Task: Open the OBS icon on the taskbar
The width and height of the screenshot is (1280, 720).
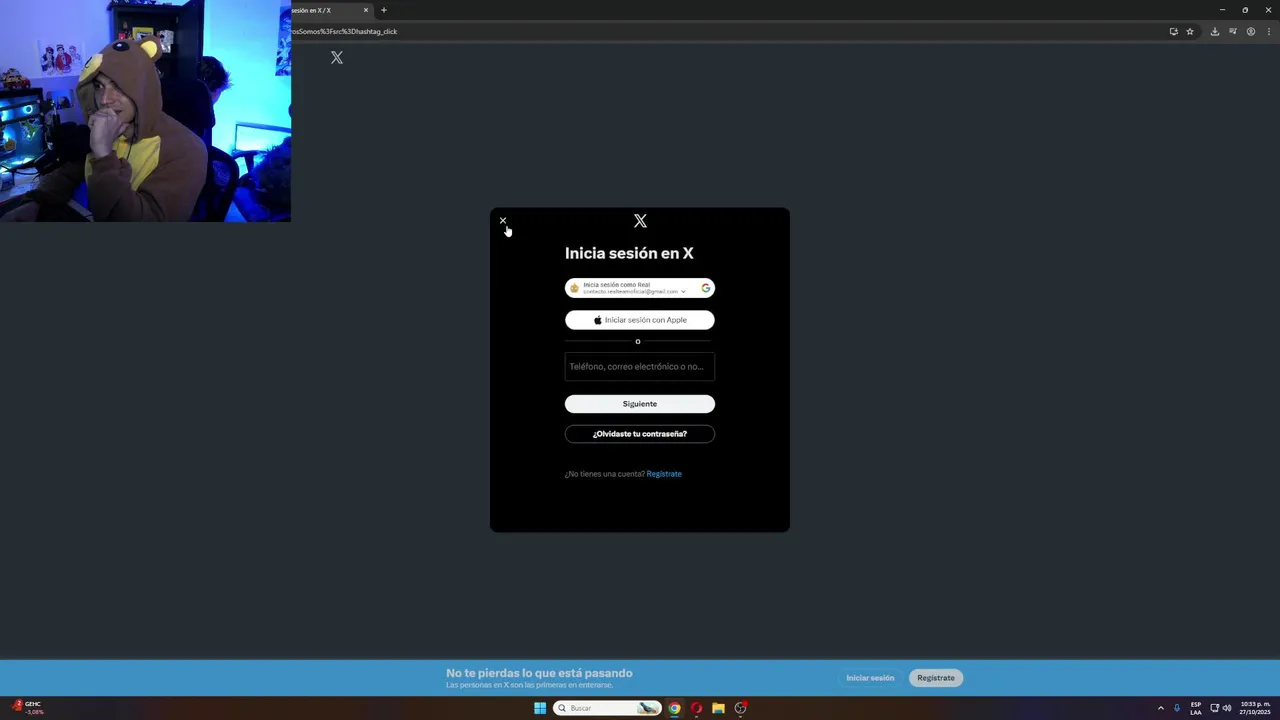Action: click(x=741, y=708)
